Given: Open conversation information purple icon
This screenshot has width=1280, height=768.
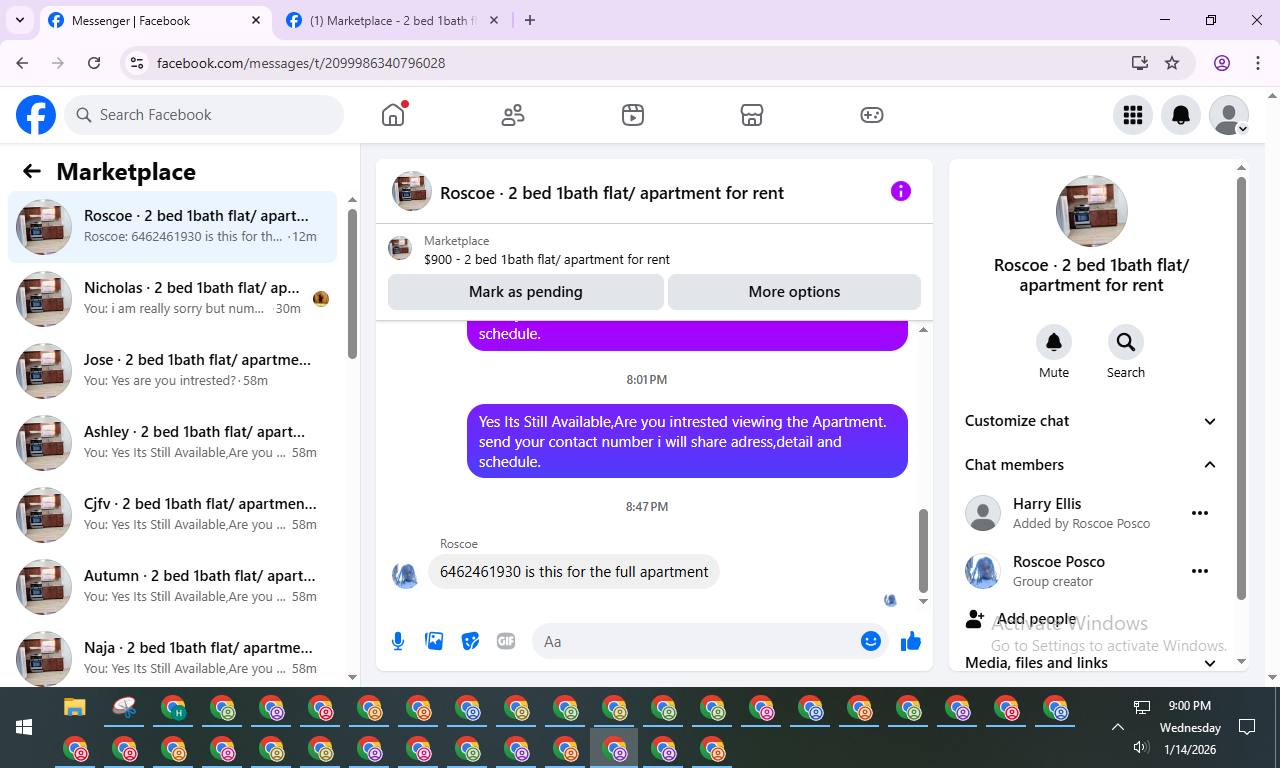Looking at the screenshot, I should [901, 191].
